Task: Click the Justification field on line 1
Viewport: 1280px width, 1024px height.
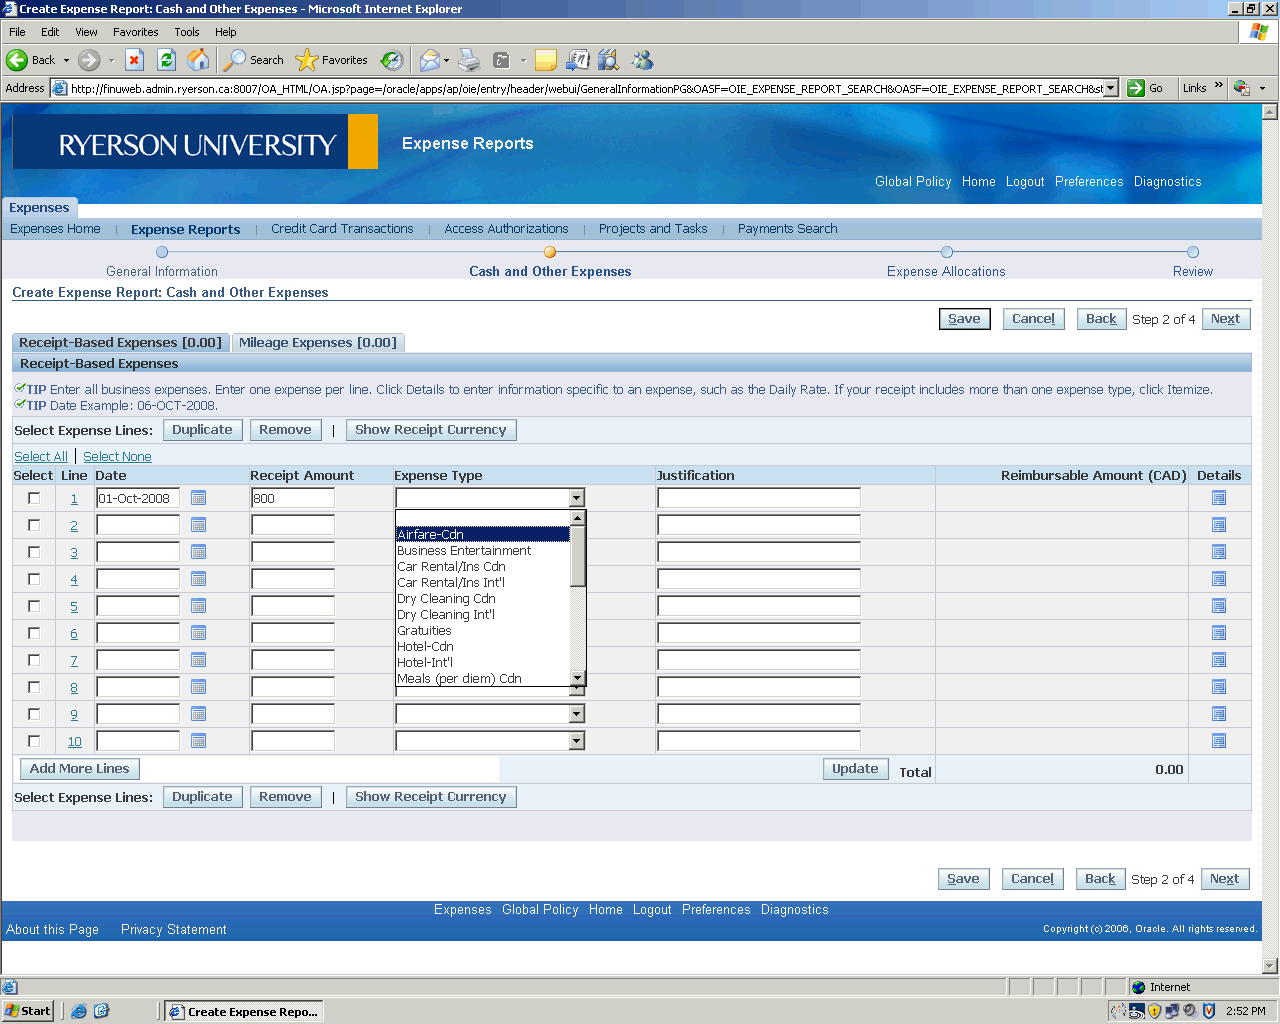Action: 758,498
